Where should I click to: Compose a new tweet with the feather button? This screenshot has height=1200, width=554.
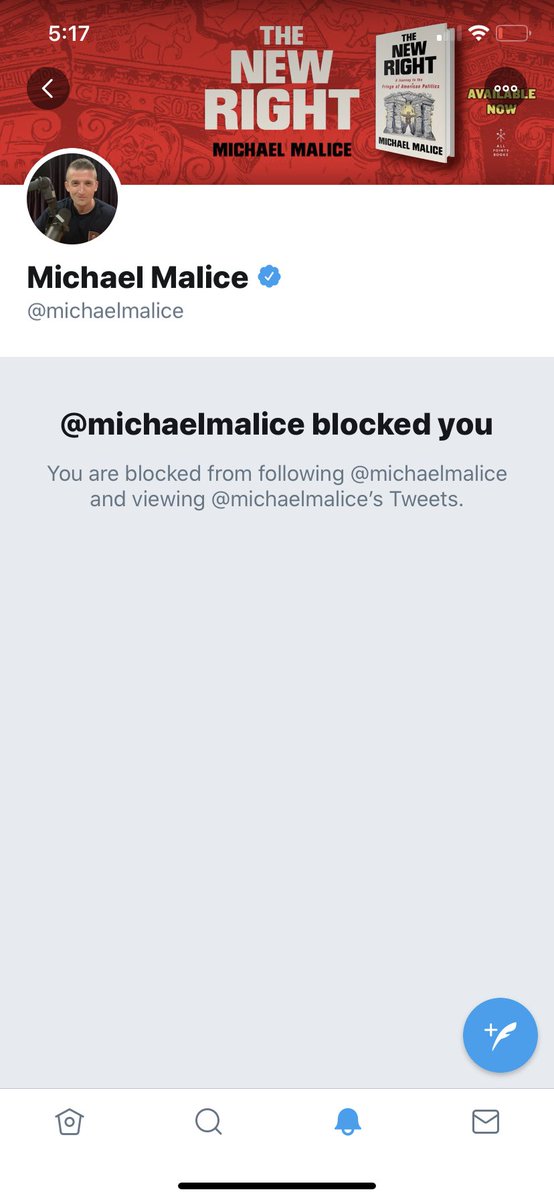(x=500, y=1035)
